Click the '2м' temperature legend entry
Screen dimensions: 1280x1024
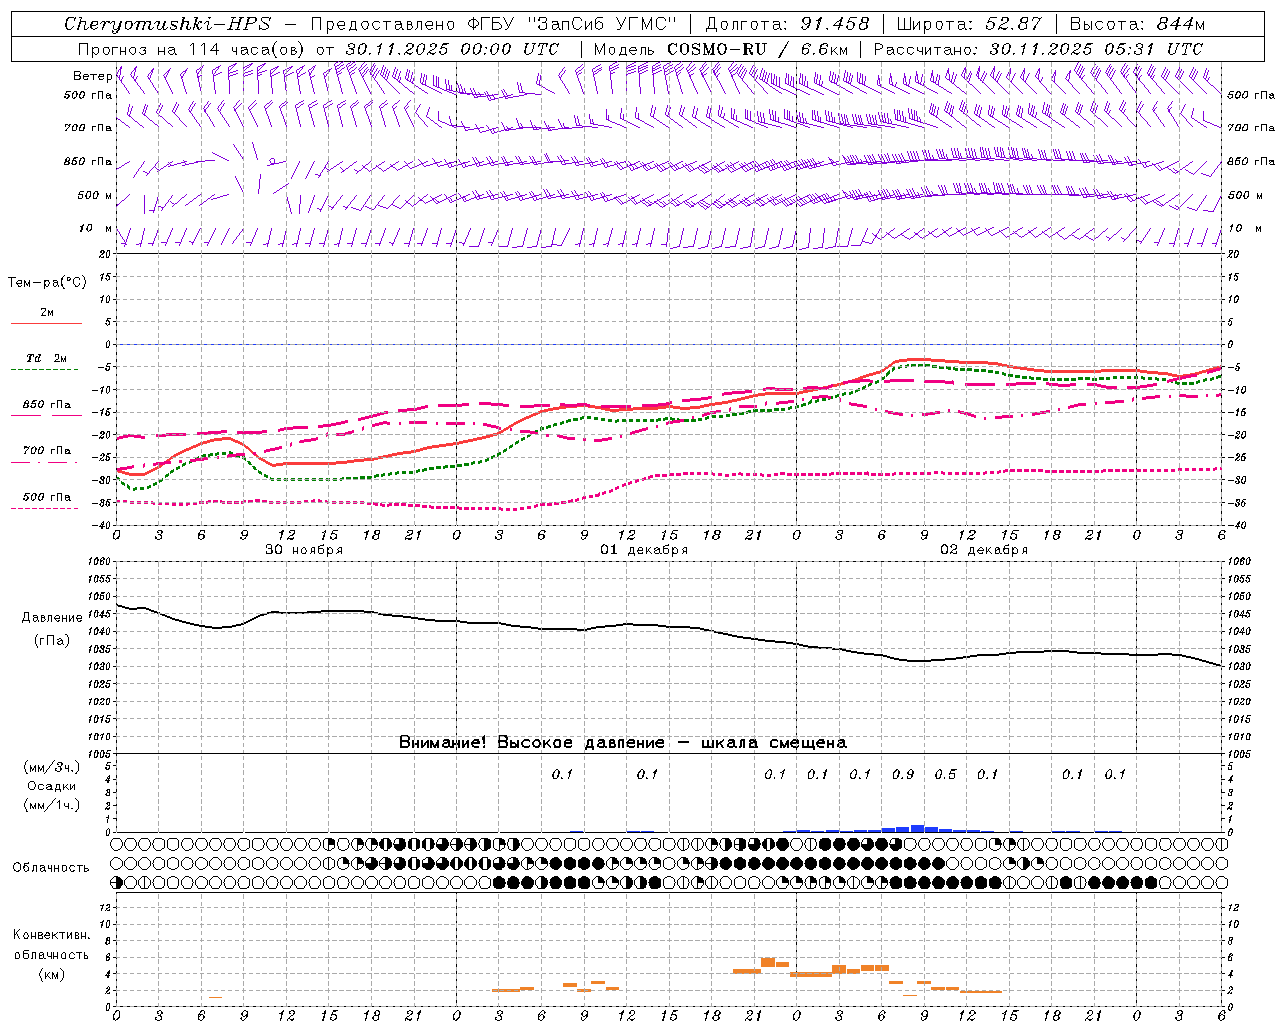point(47,312)
